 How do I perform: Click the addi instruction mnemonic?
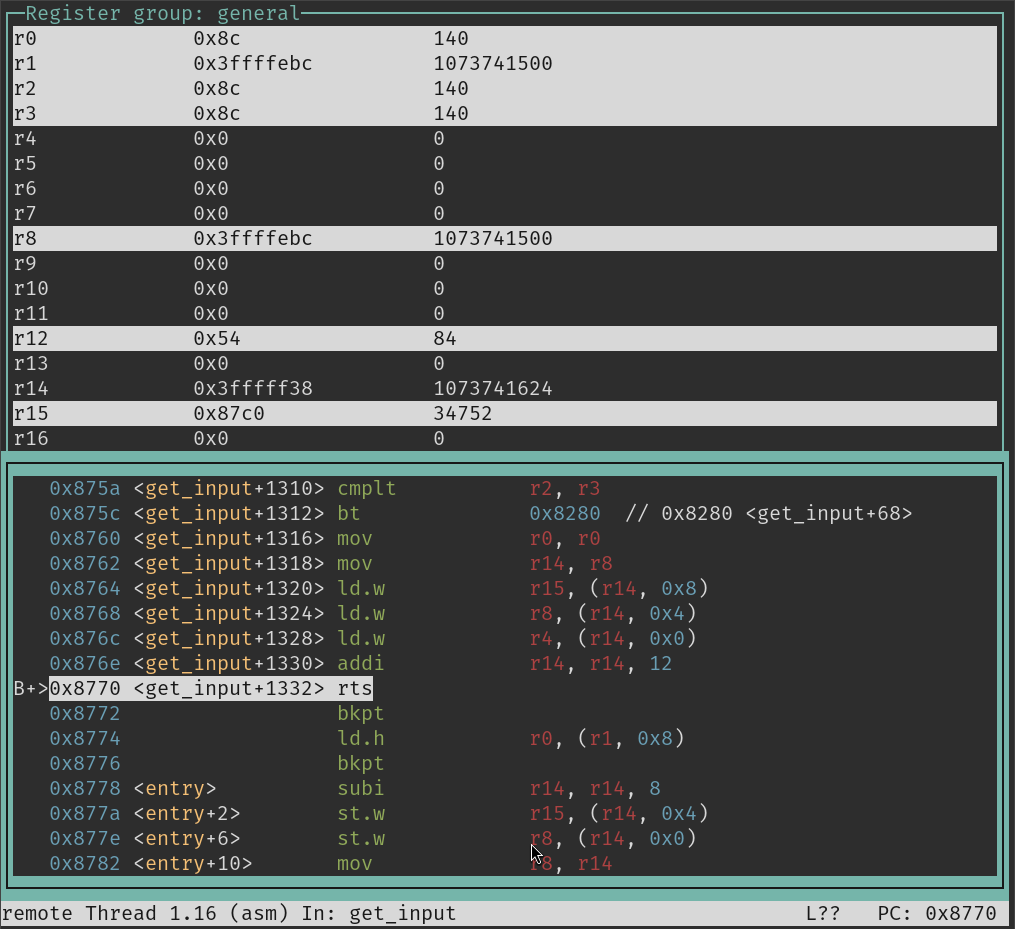pyautogui.click(x=361, y=664)
